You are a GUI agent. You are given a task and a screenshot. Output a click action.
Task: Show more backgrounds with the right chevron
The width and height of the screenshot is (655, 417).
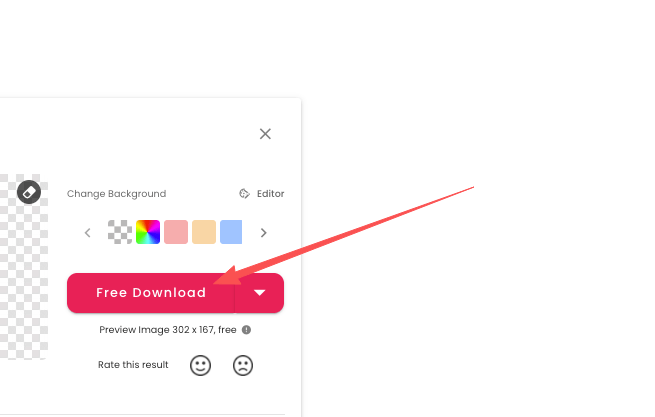pyautogui.click(x=264, y=233)
